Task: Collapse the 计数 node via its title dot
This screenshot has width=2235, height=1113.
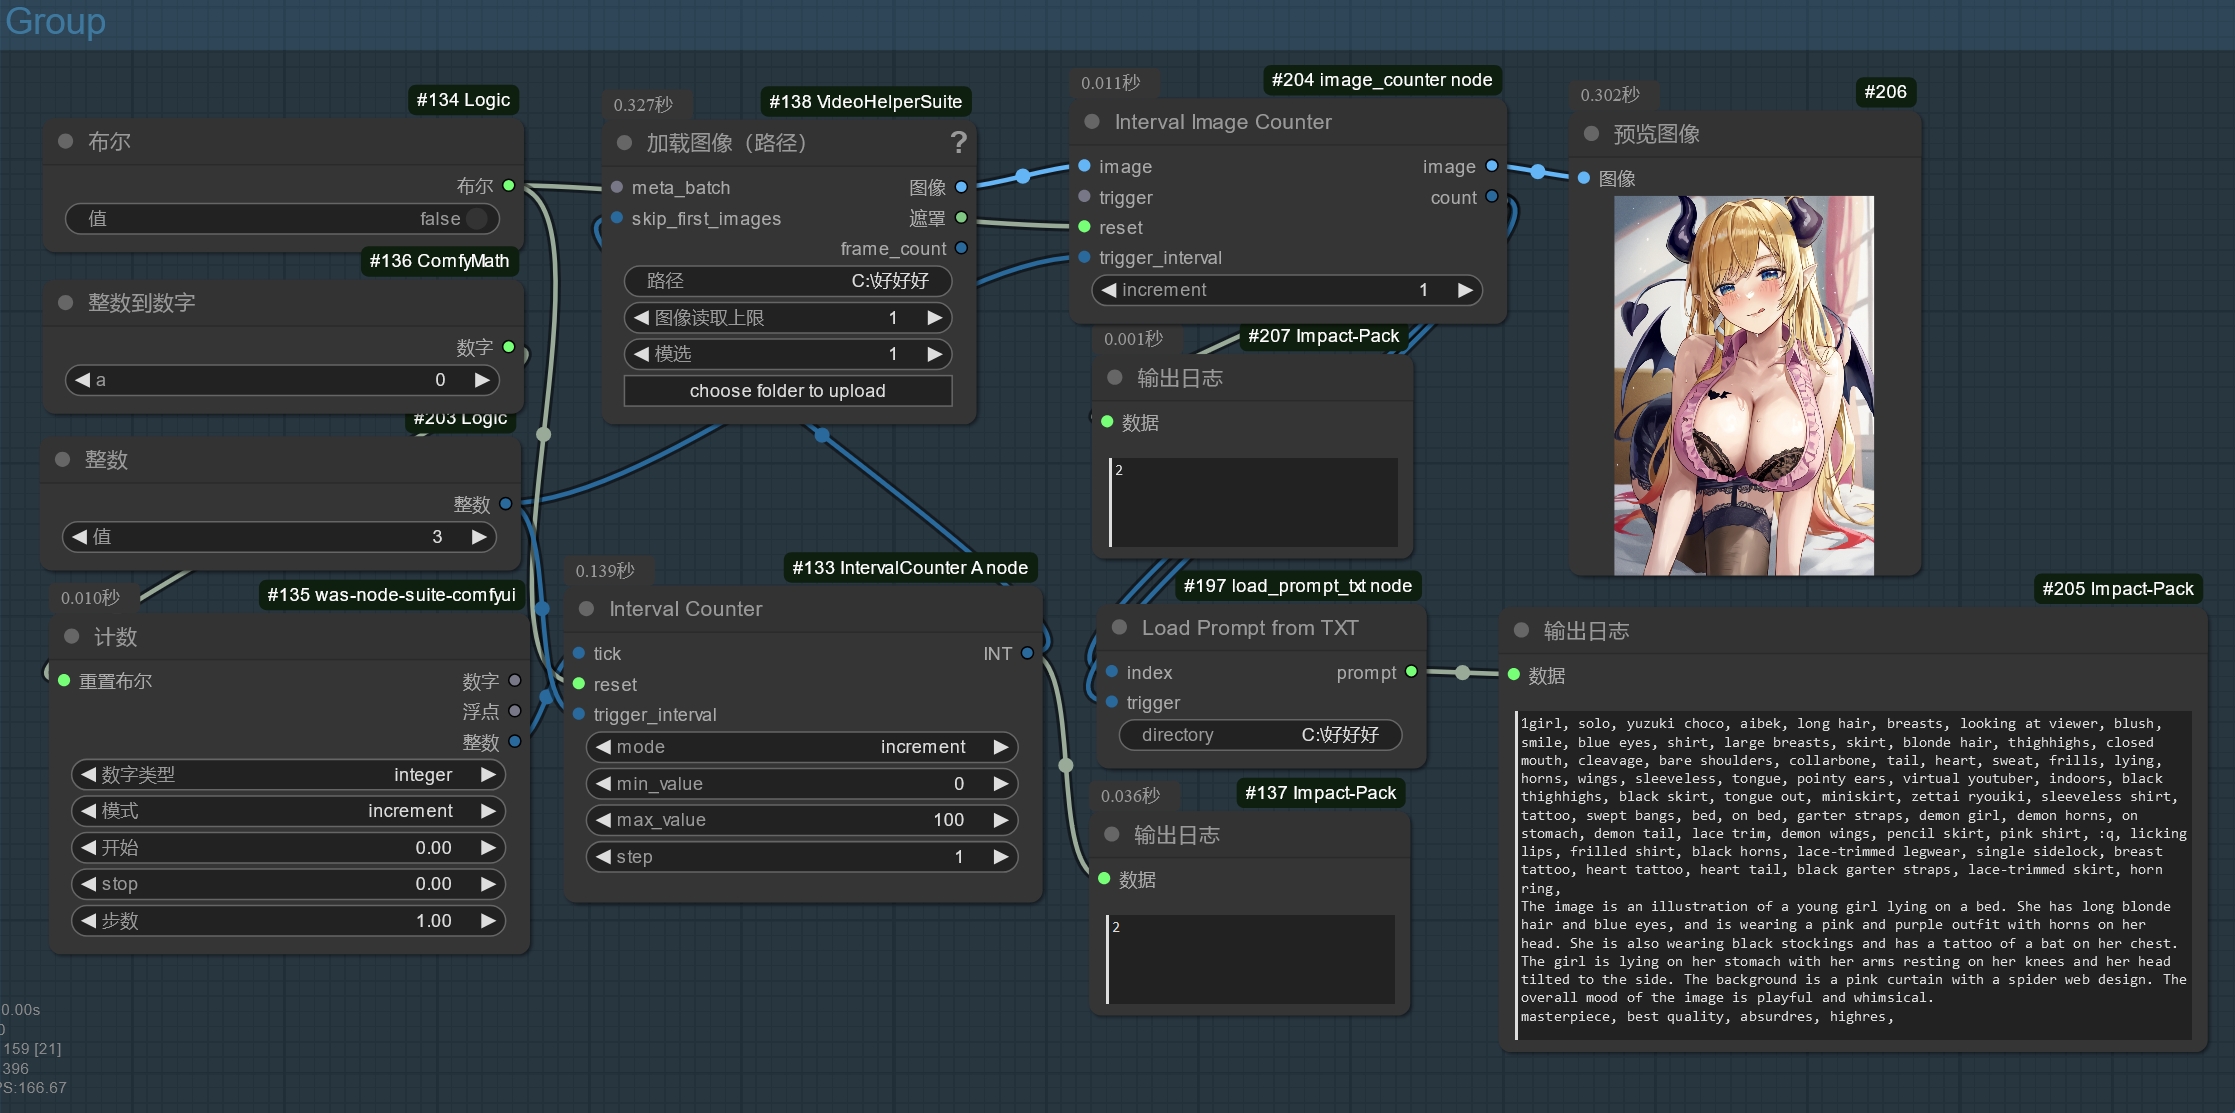Action: [x=71, y=636]
